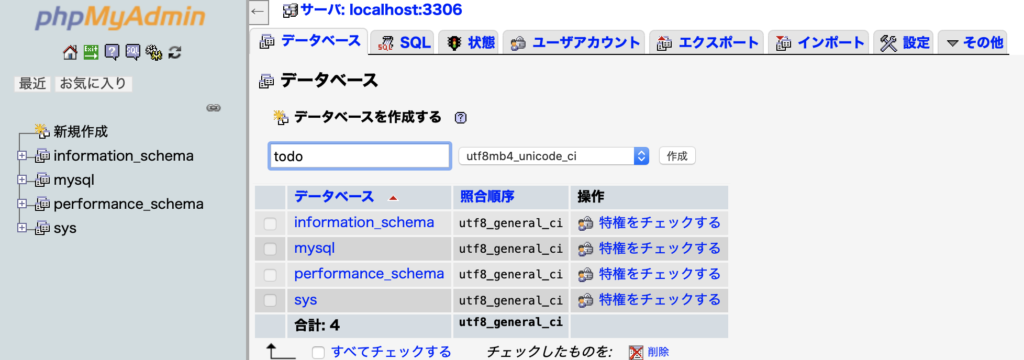Viewport: 1024px width, 360px height.
Task: Expand the mysql tree node
Action: tap(22, 180)
